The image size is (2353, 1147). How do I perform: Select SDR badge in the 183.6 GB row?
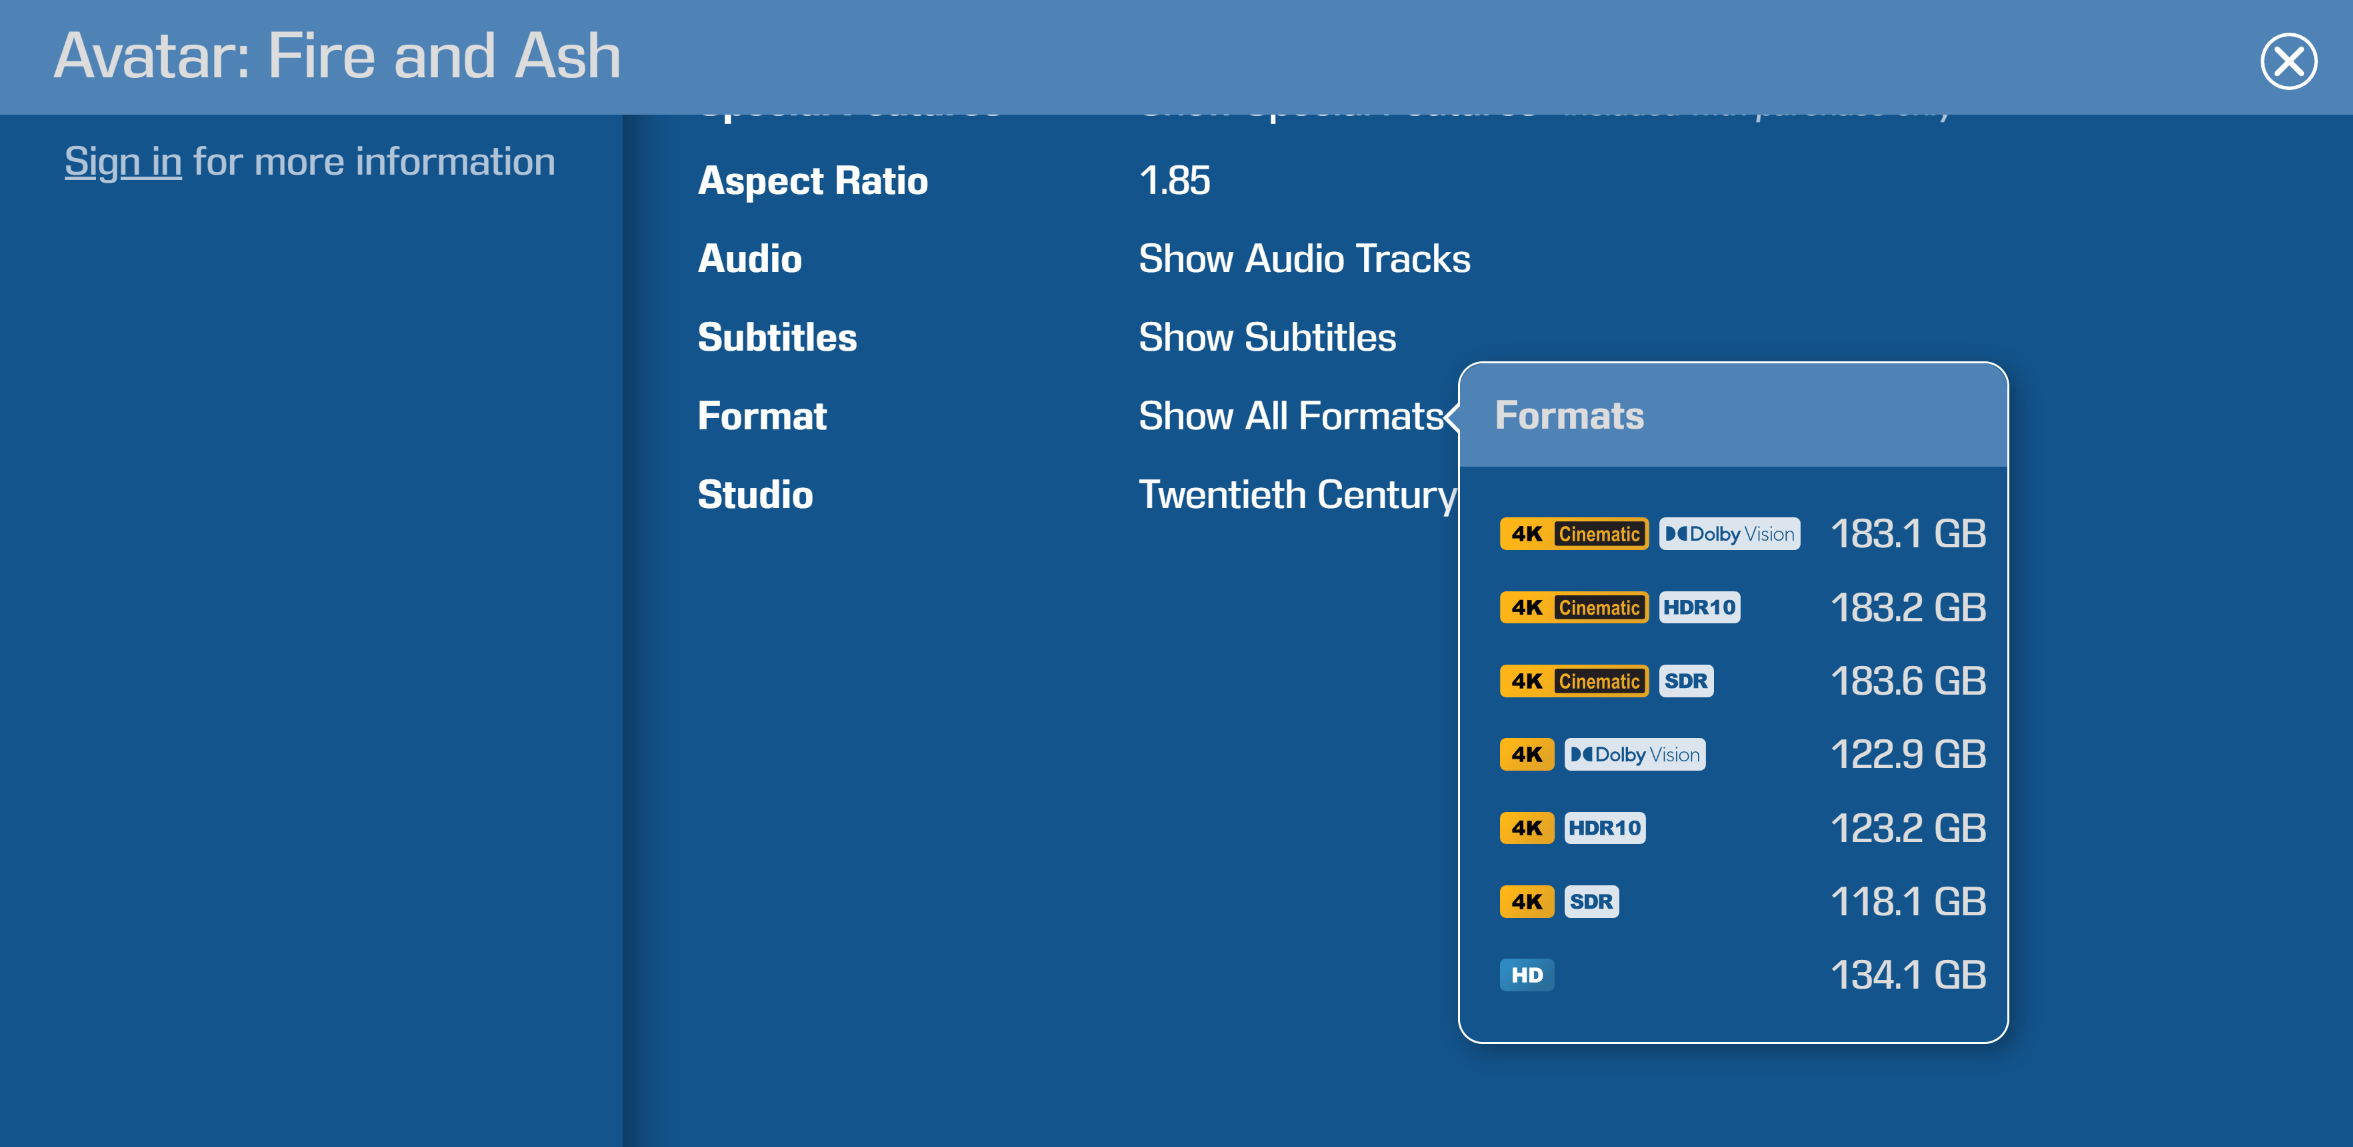click(1686, 681)
